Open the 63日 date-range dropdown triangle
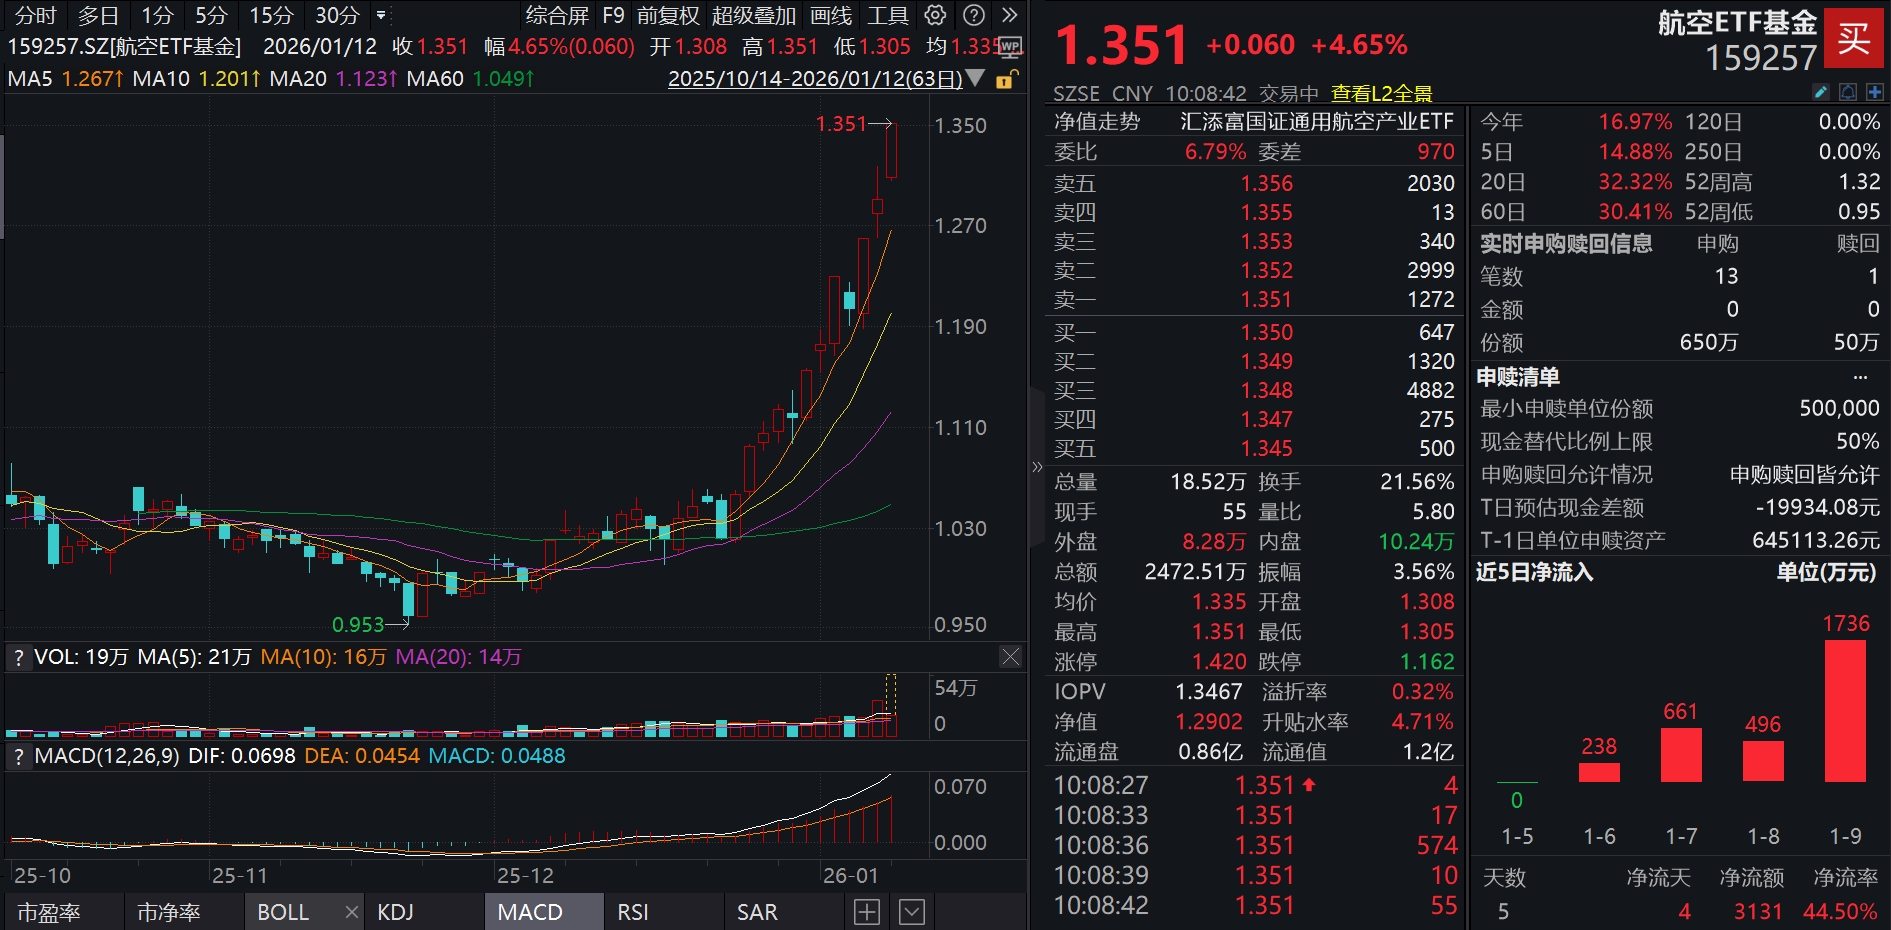 975,79
